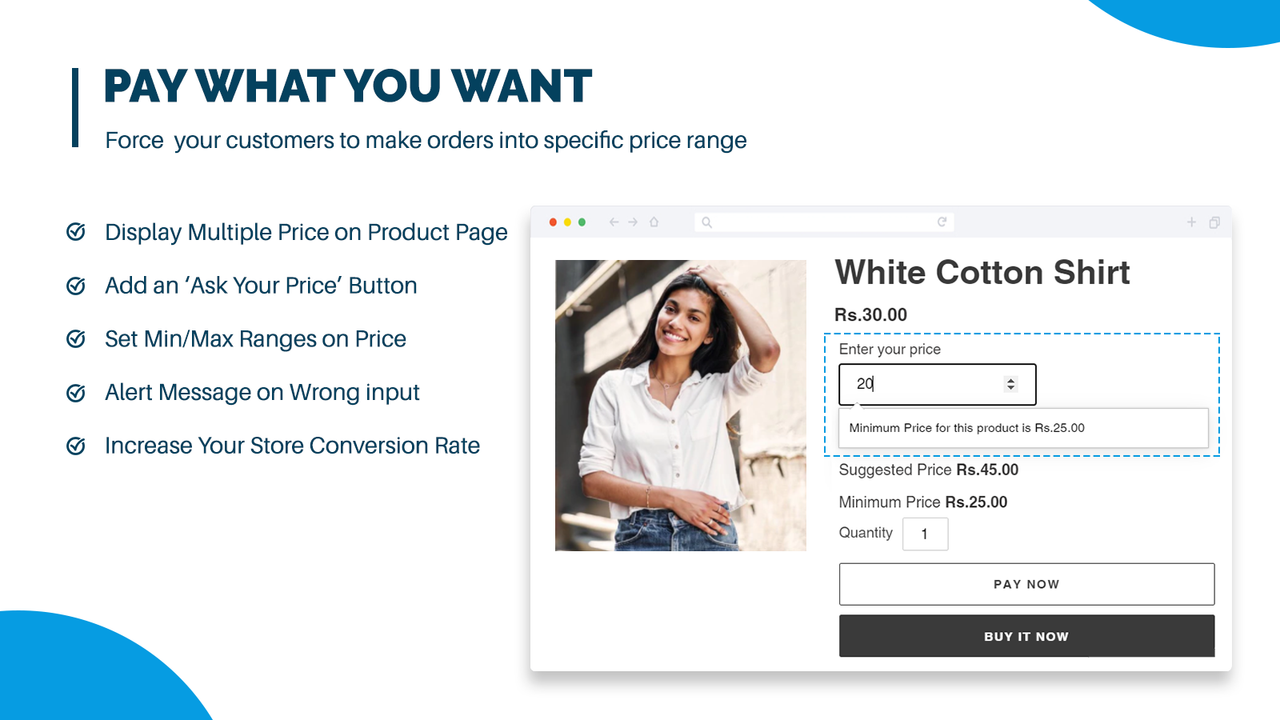Click the page reload icon in the address bar
The image size is (1280, 720).
click(x=941, y=222)
